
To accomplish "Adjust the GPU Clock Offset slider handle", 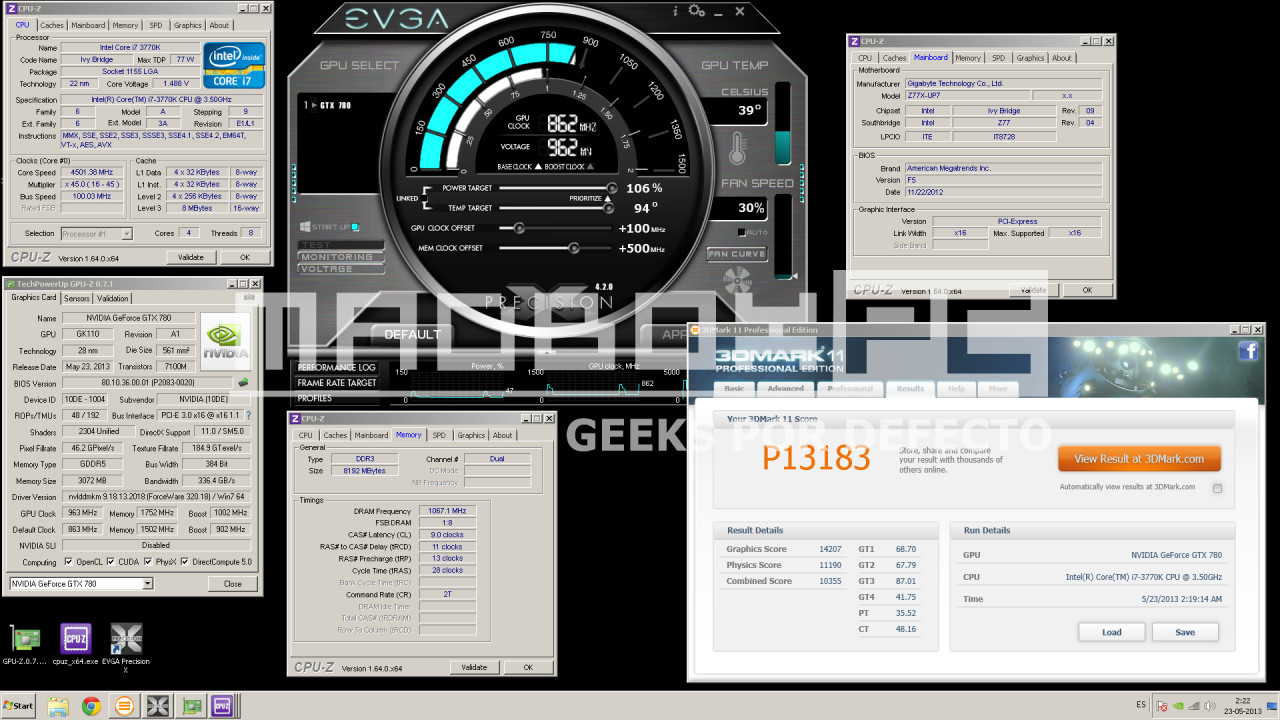I will (519, 228).
